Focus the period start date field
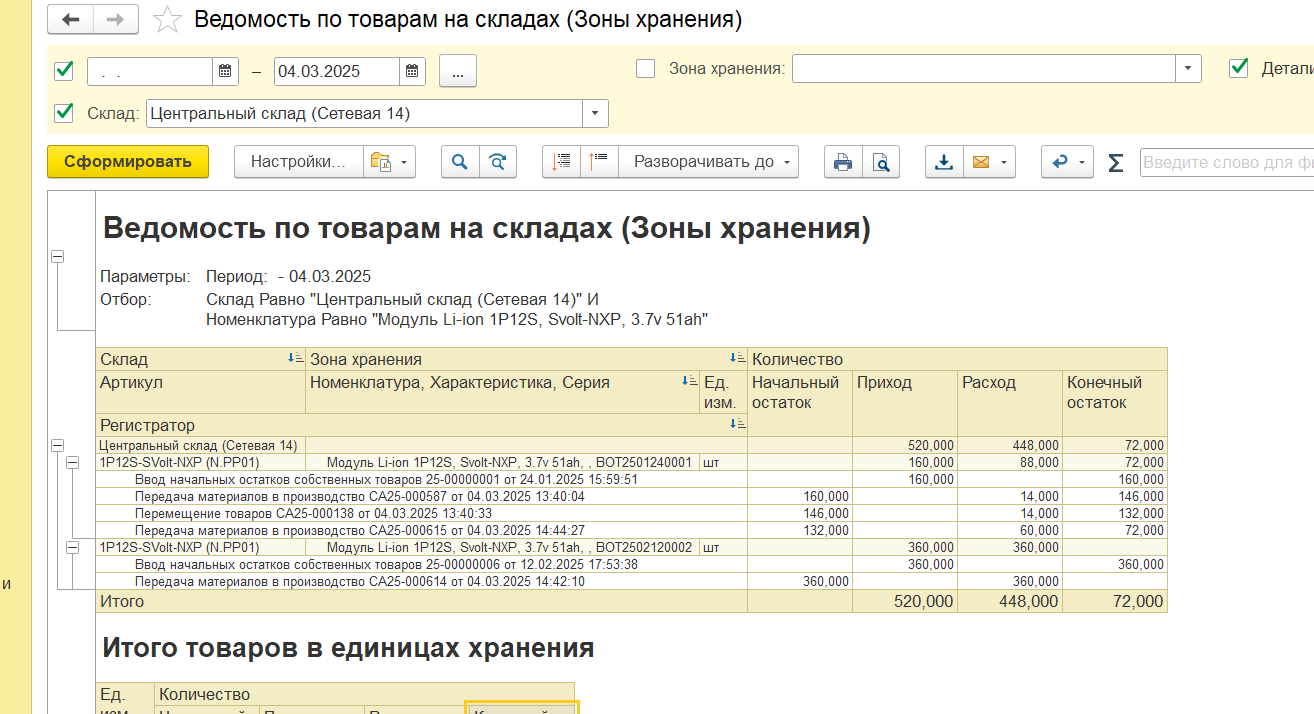 [x=150, y=71]
